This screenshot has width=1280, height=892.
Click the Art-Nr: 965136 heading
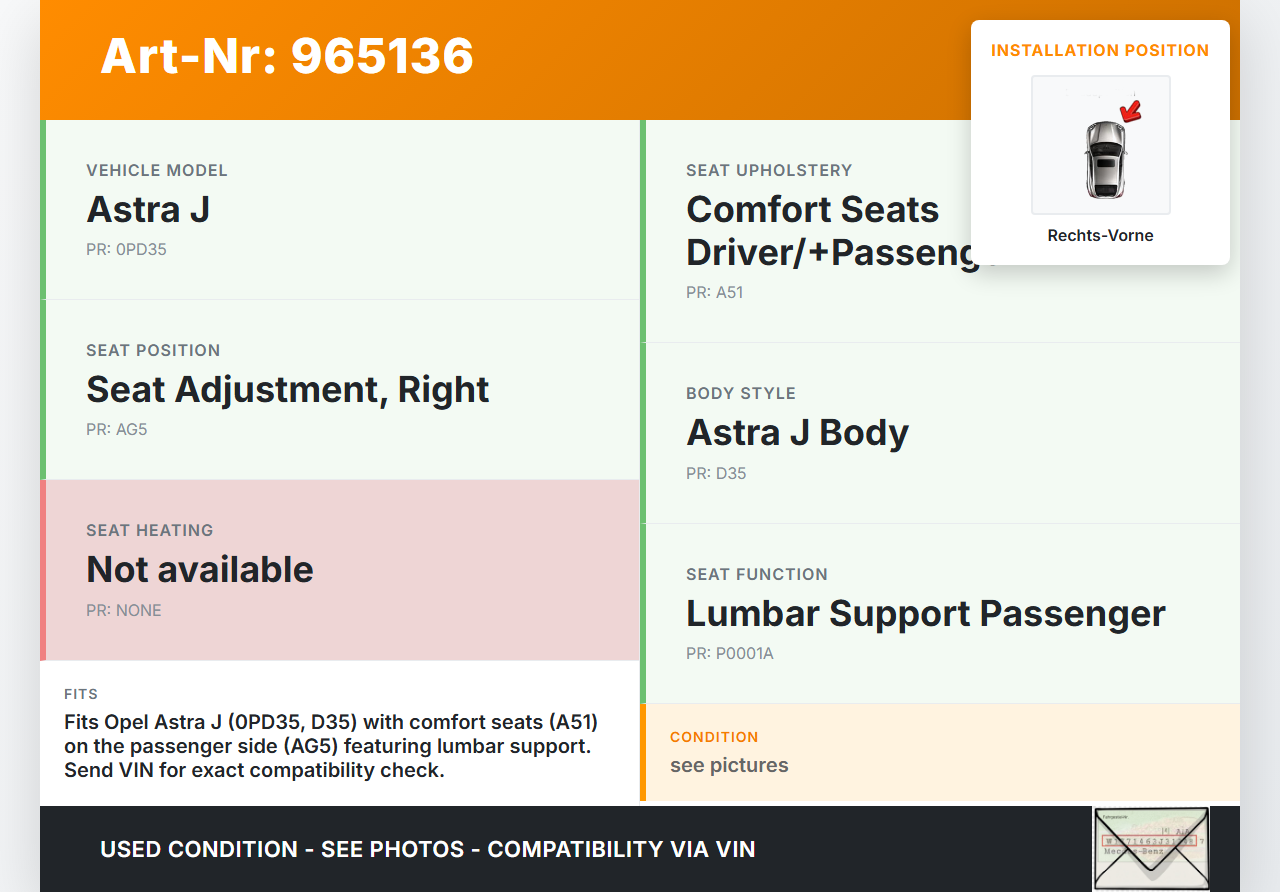click(287, 56)
